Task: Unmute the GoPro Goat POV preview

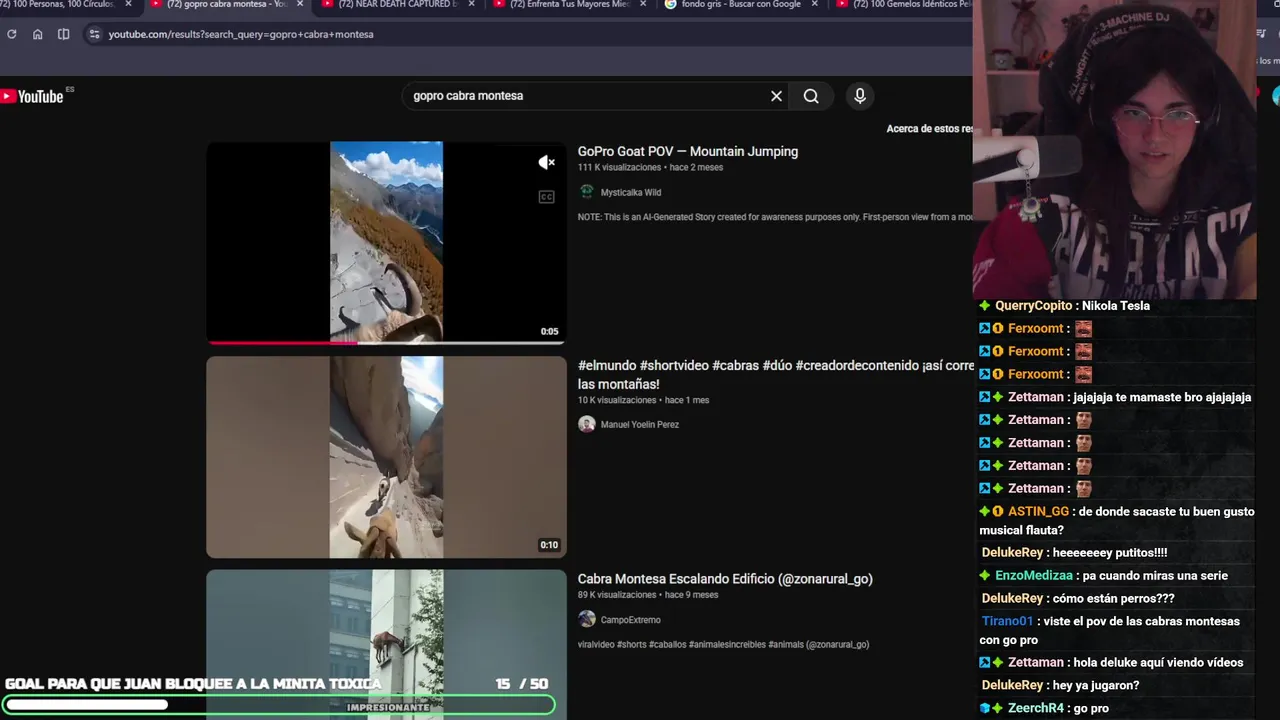Action: click(x=546, y=163)
